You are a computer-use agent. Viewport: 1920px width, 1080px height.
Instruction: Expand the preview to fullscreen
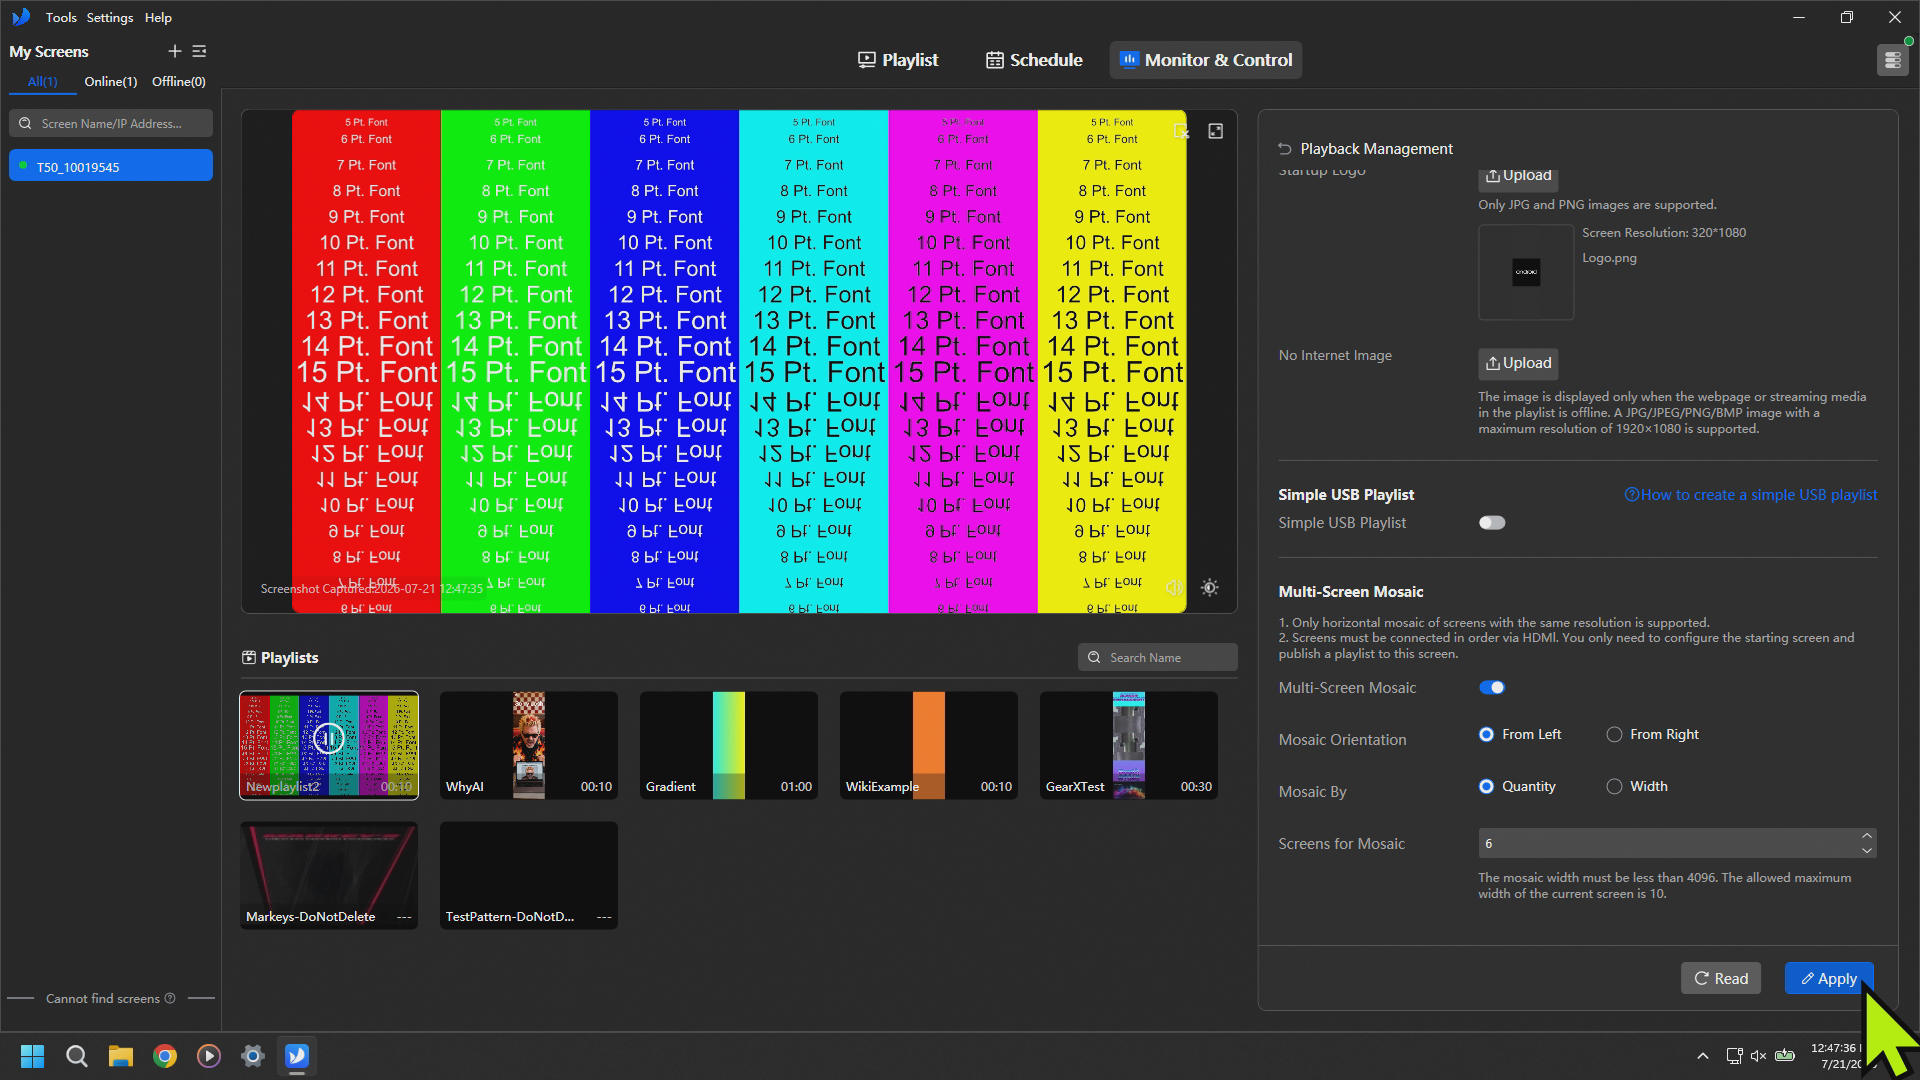click(x=1215, y=131)
